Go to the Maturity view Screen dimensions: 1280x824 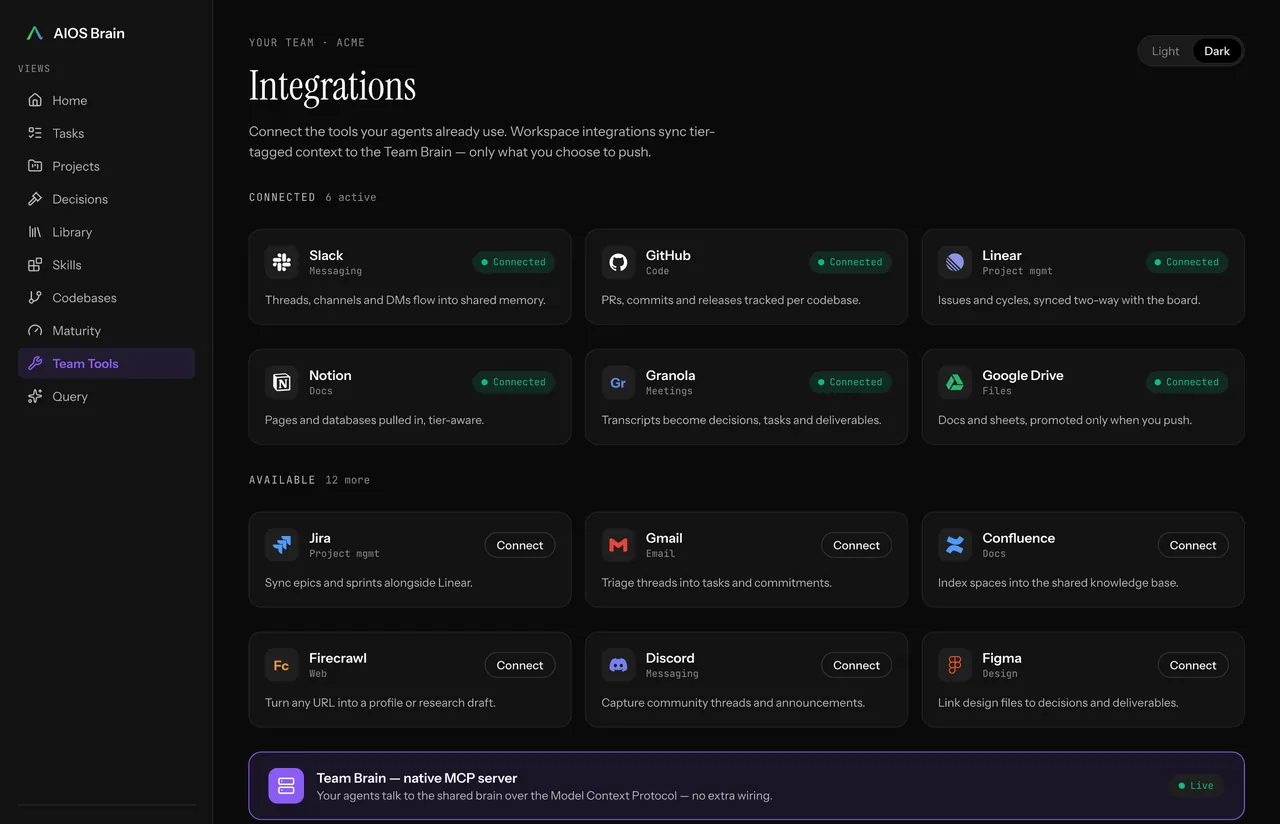point(106,331)
